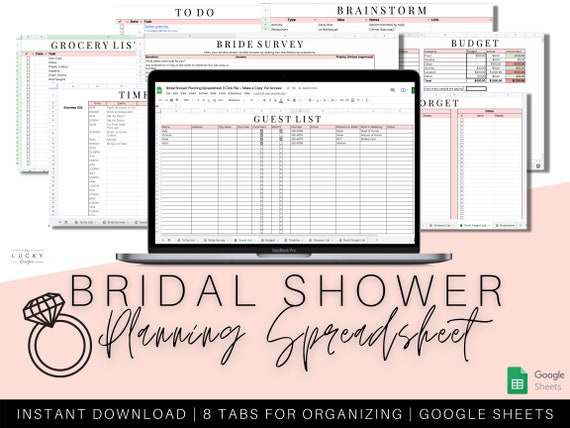
Task: Open the Gather guest list link in To Do
Action: click(156, 27)
